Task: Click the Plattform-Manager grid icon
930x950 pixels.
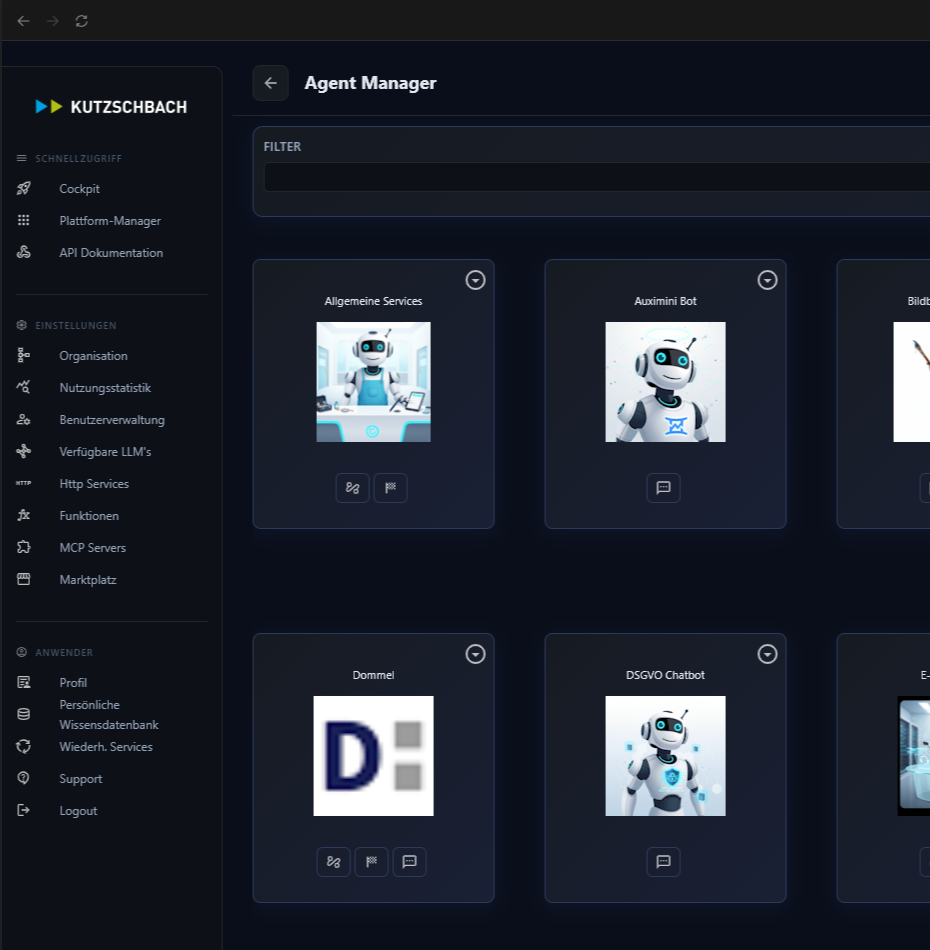Action: point(24,221)
